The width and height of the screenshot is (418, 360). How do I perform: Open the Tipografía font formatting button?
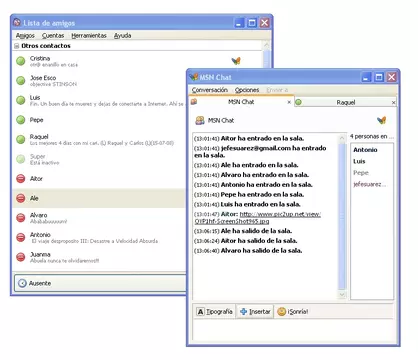(x=215, y=311)
